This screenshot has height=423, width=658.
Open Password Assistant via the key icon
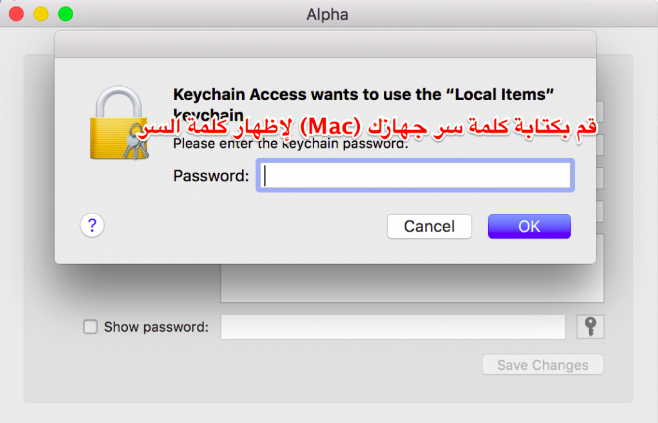click(x=590, y=327)
